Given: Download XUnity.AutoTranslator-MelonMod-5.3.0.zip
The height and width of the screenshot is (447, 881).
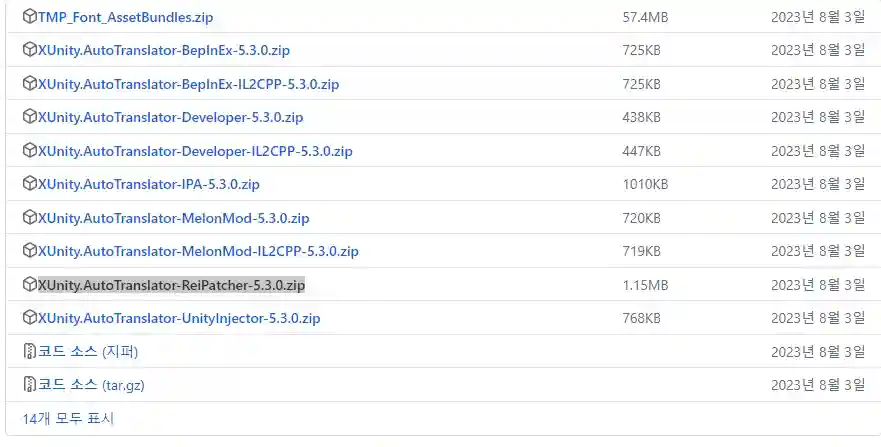Looking at the screenshot, I should [173, 218].
